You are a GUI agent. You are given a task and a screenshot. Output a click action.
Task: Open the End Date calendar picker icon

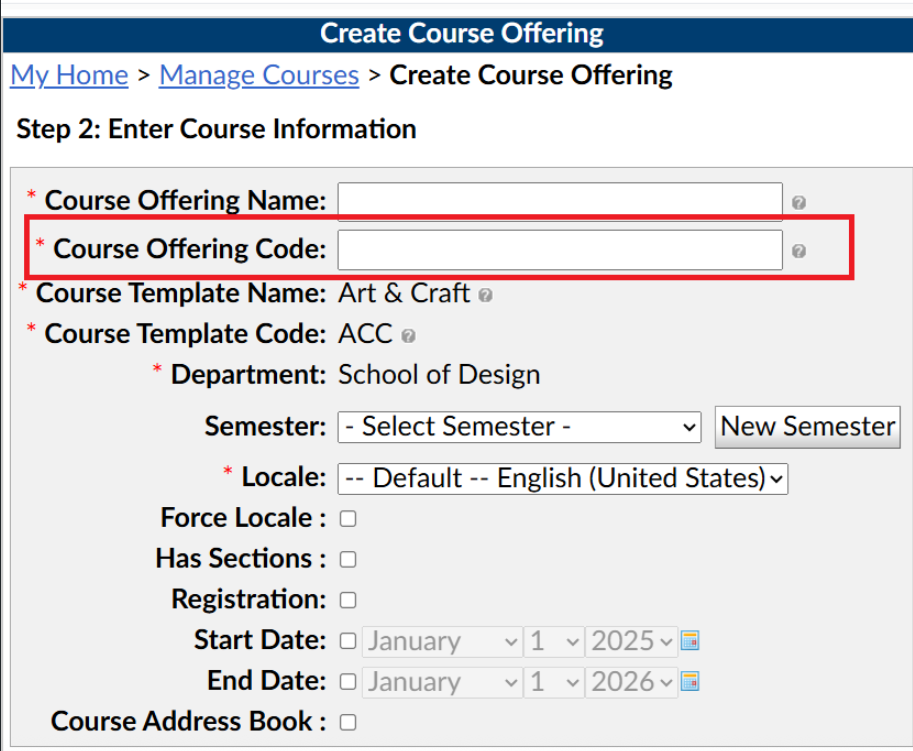coord(690,681)
